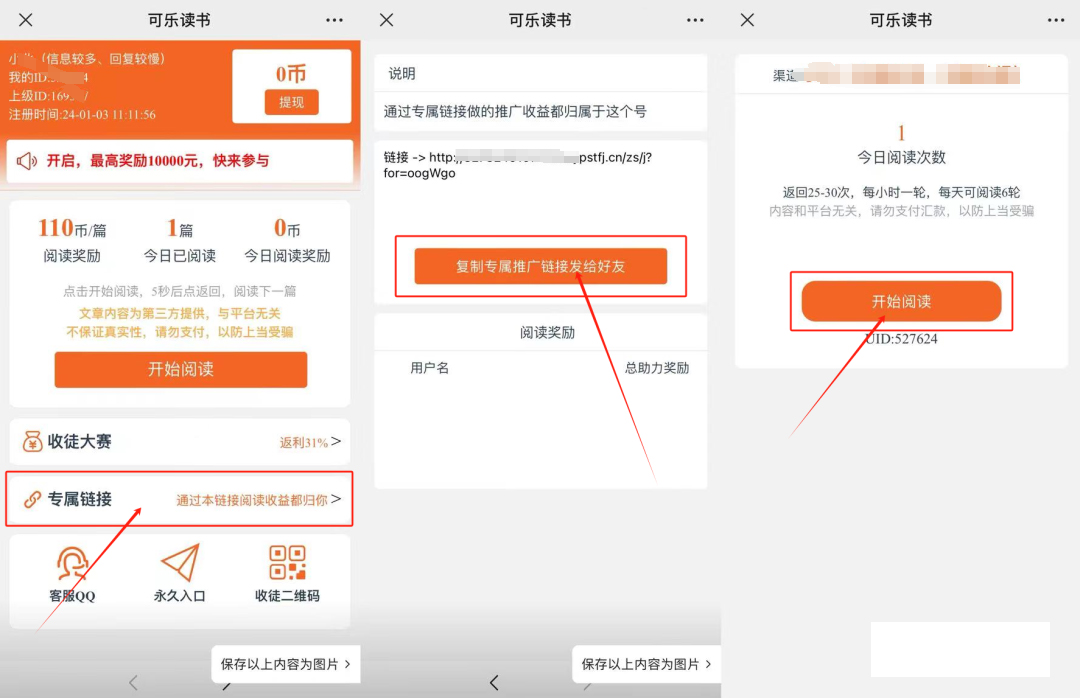Expand the 通过本链接阅读收益都归你 chevron
The height and width of the screenshot is (698, 1080).
(336, 499)
